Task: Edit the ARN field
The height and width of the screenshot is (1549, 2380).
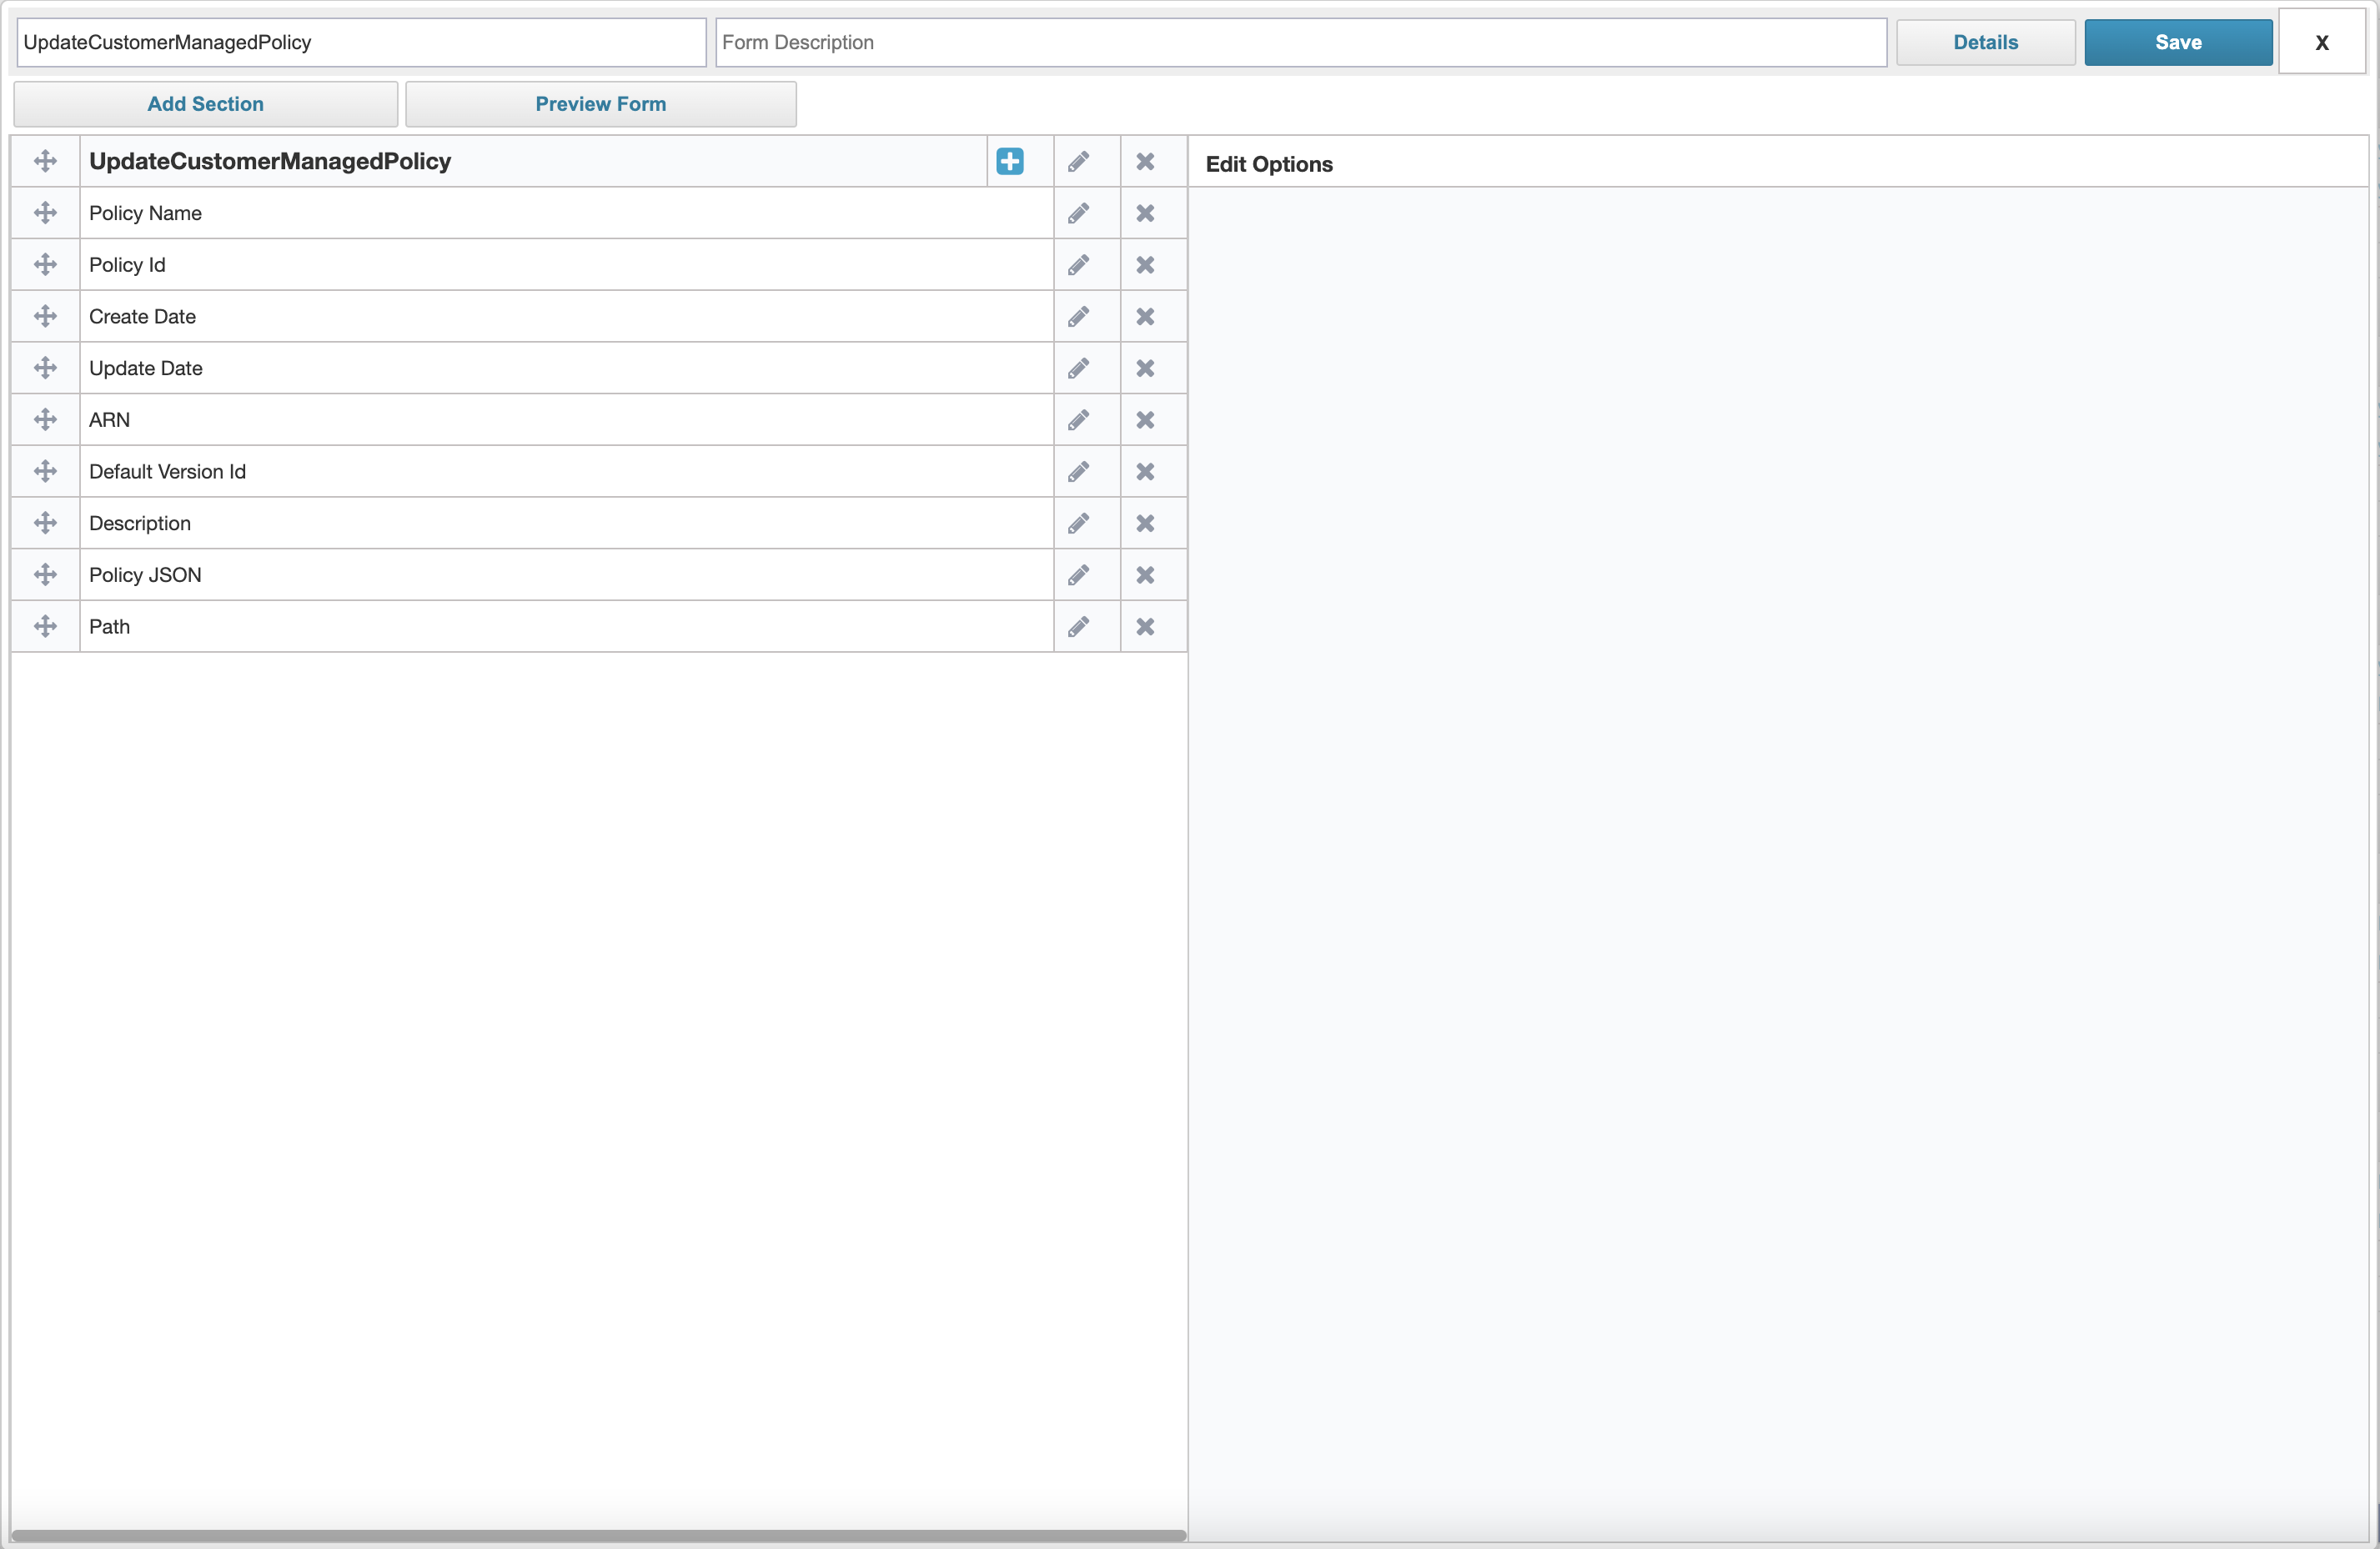Action: tap(1078, 420)
